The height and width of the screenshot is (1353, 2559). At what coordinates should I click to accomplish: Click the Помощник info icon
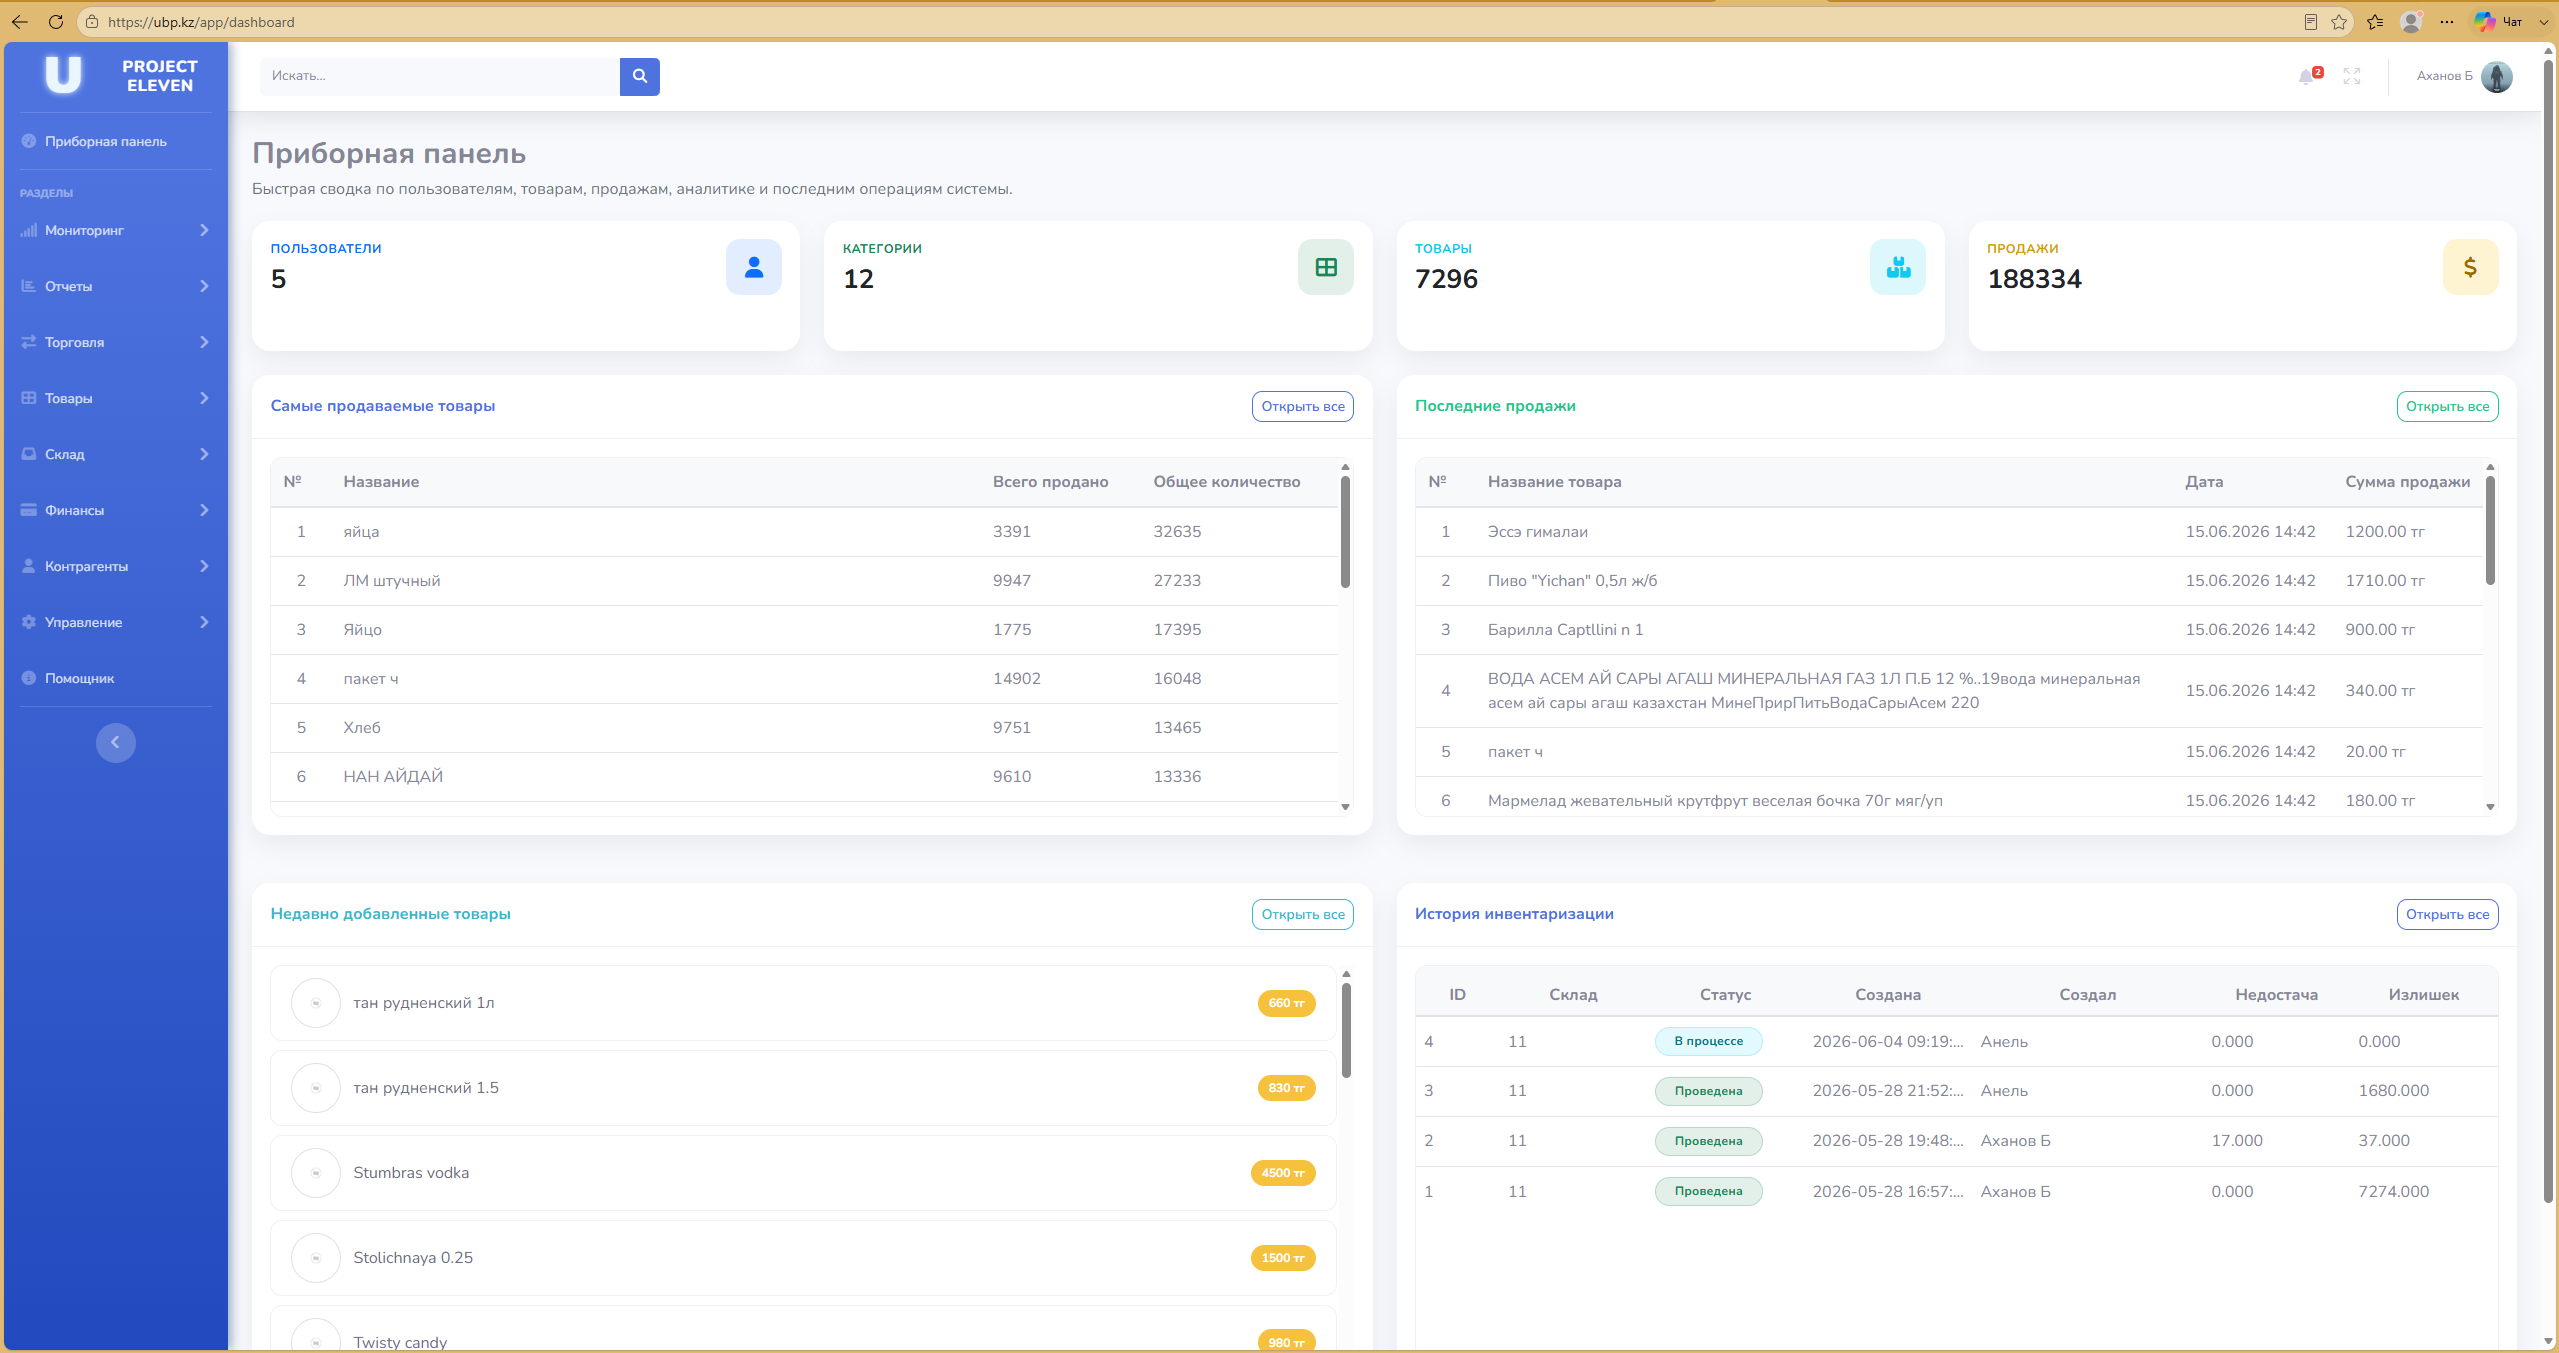(x=29, y=678)
